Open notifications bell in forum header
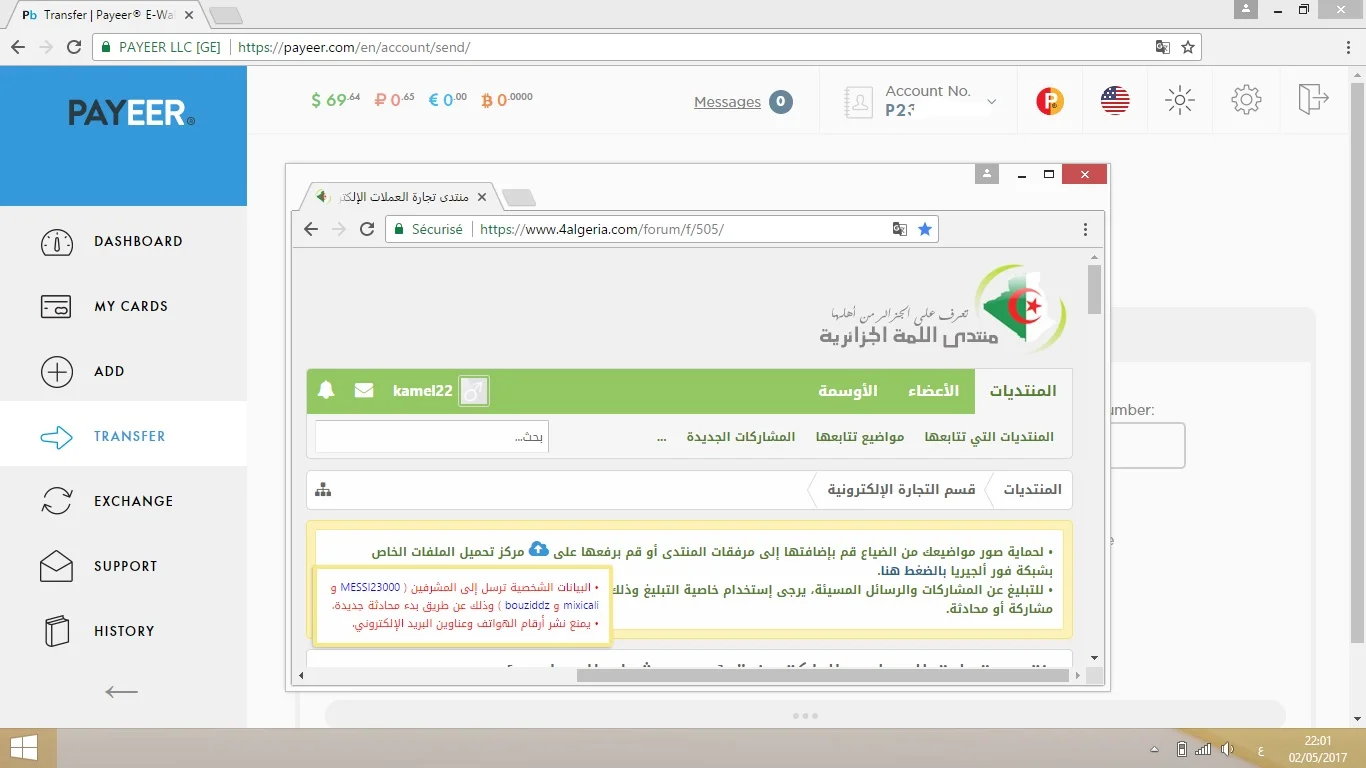This screenshot has height=768, width=1366. click(x=326, y=391)
